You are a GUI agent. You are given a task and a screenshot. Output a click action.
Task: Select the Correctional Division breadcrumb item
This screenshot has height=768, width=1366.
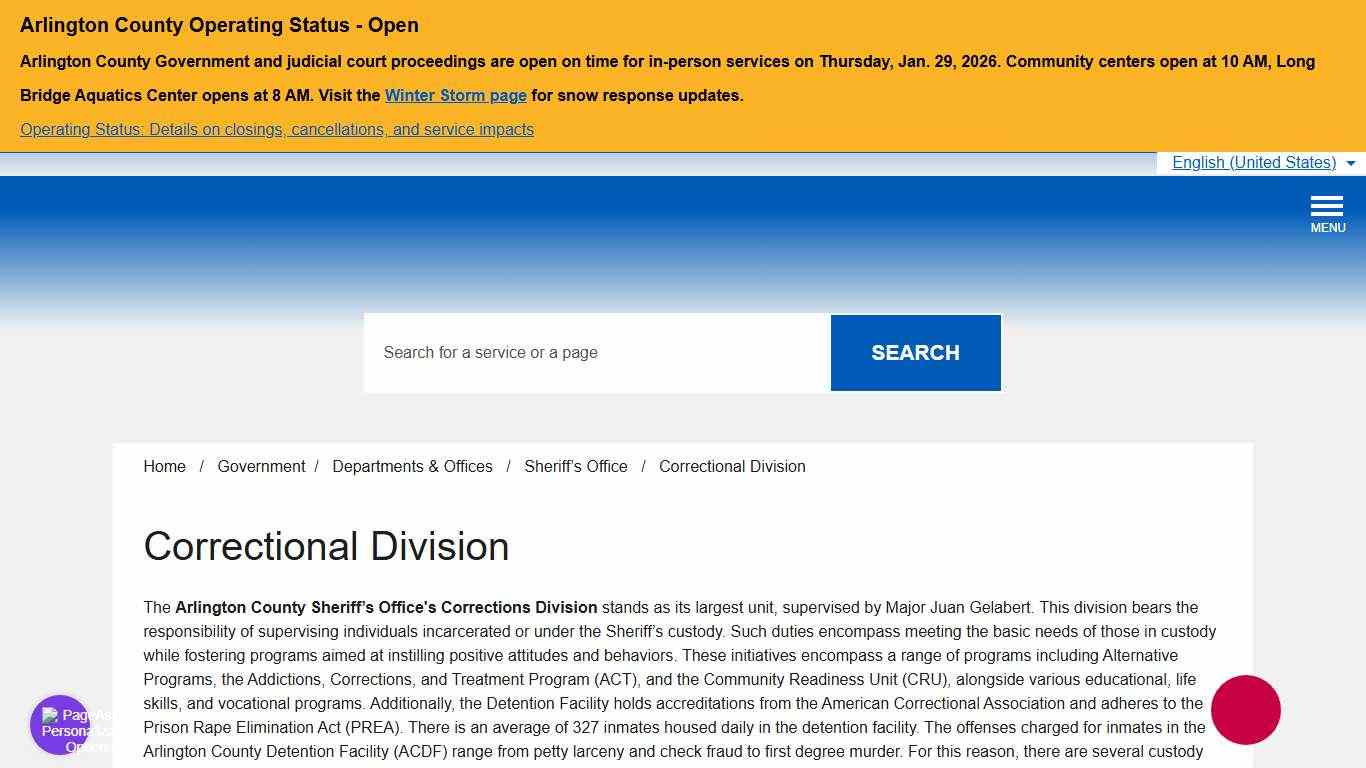pyautogui.click(x=732, y=466)
